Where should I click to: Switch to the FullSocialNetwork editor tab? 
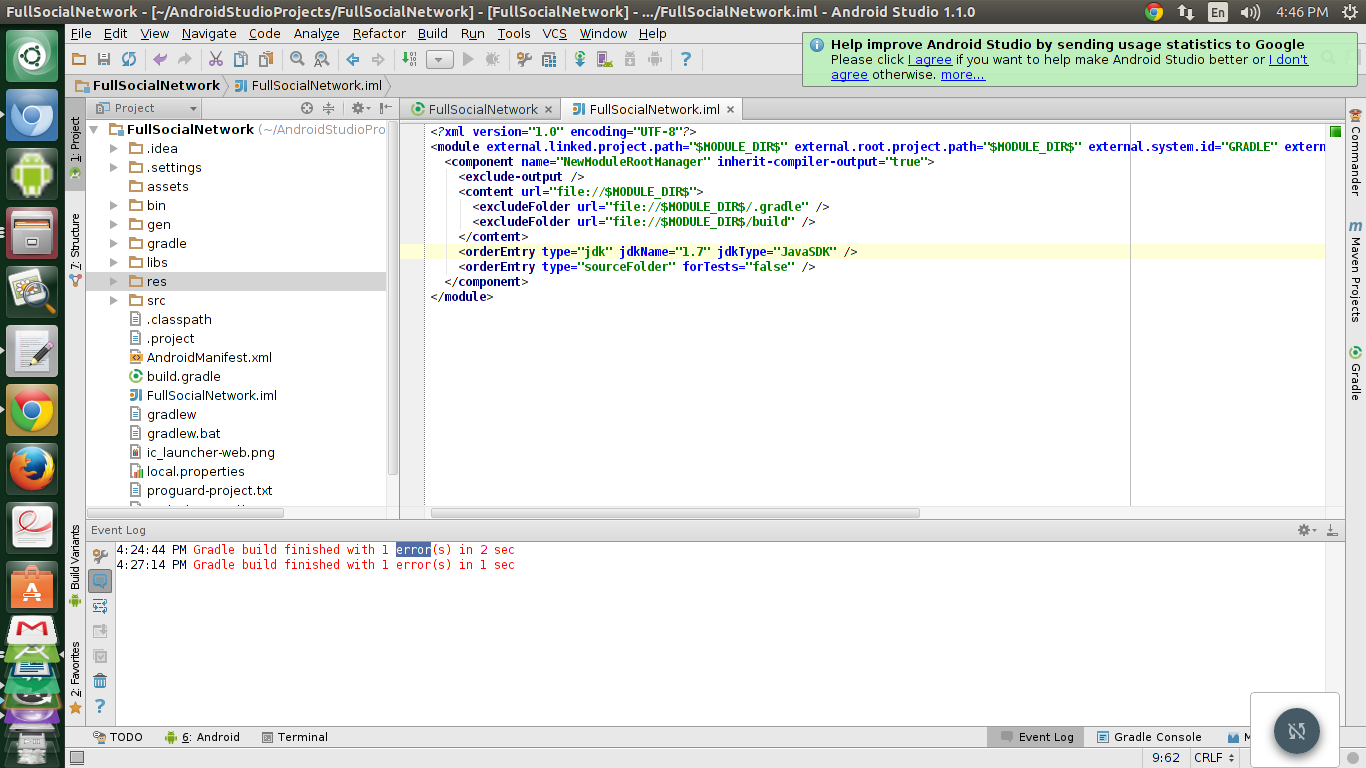point(482,109)
